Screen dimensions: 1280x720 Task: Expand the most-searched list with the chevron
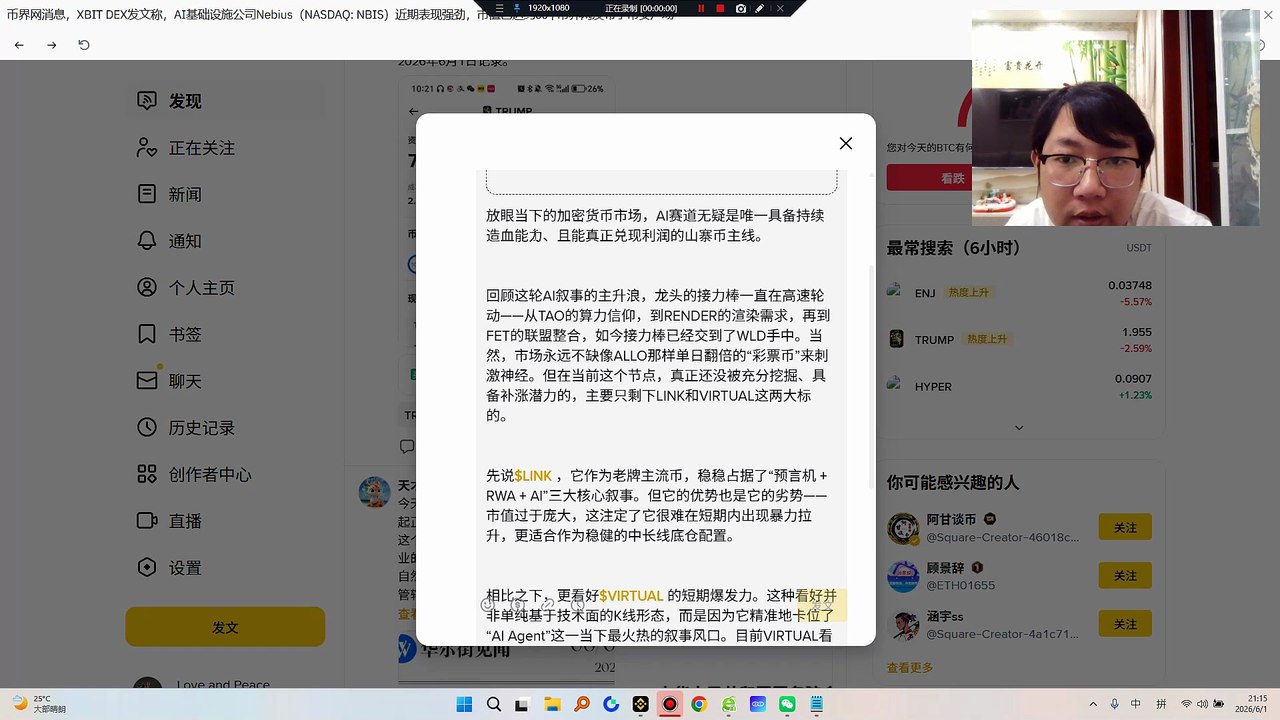click(x=1019, y=428)
